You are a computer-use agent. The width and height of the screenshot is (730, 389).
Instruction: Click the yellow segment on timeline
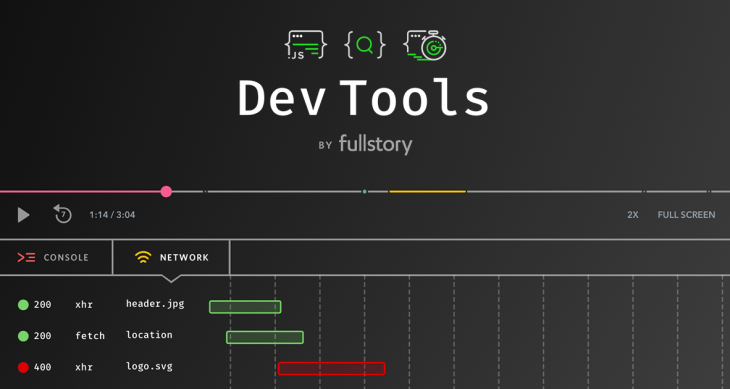coord(427,192)
